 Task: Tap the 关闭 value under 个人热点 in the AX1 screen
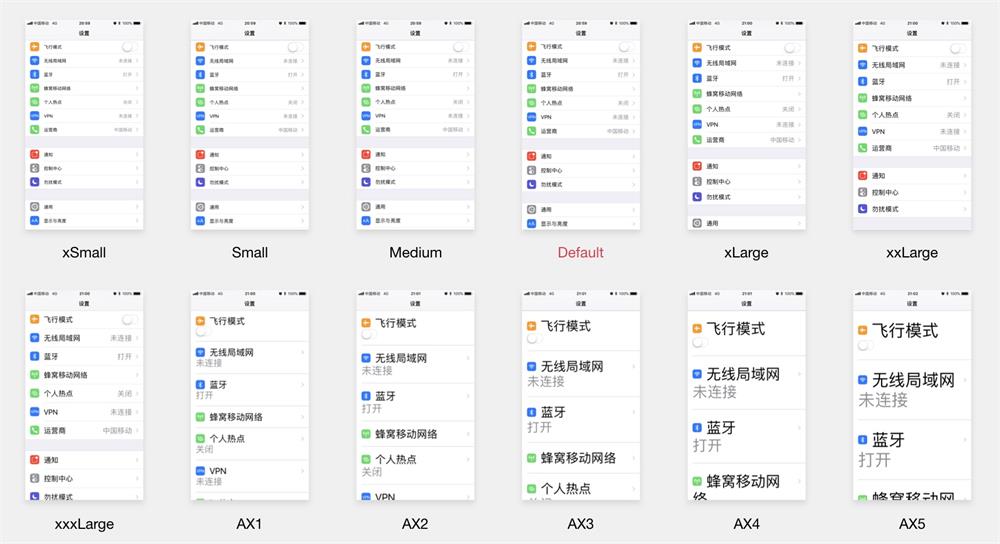click(x=205, y=450)
